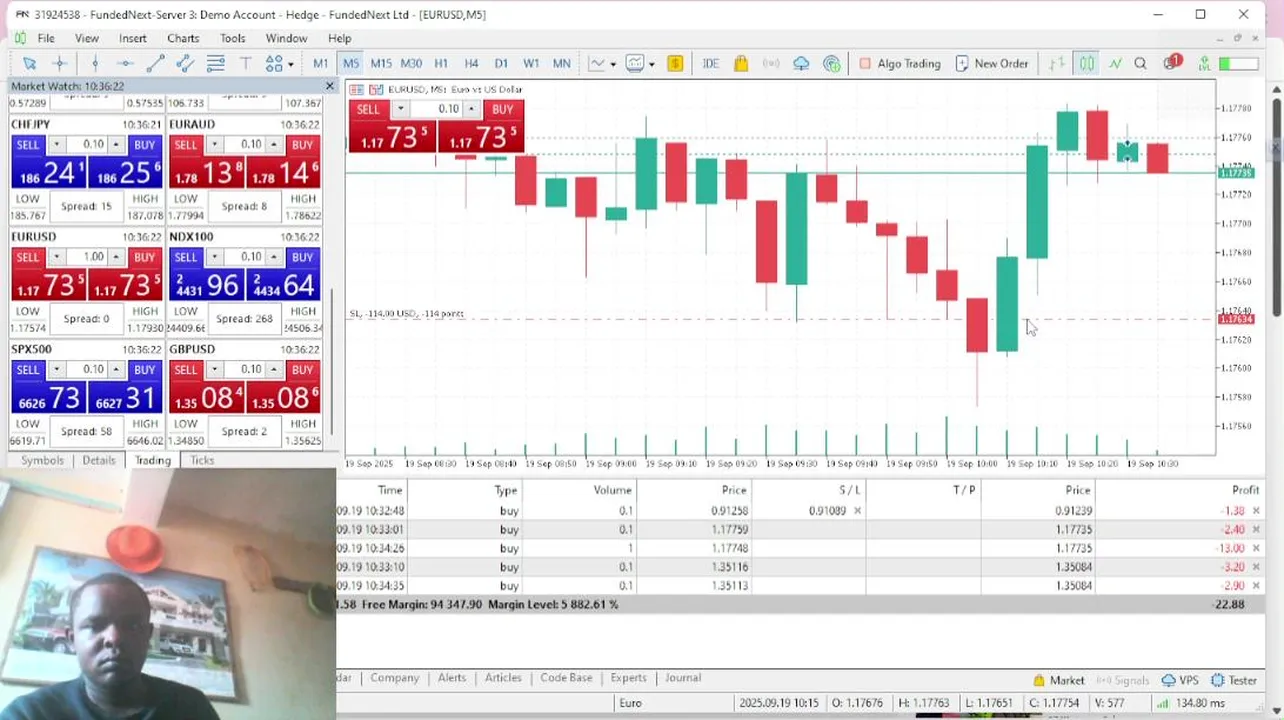Draw a horizontal line on chart

pyautogui.click(x=125, y=63)
